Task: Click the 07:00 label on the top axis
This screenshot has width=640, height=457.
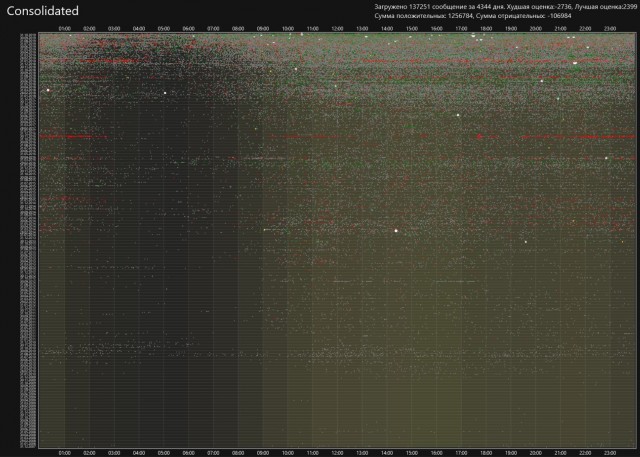Action: coord(213,29)
